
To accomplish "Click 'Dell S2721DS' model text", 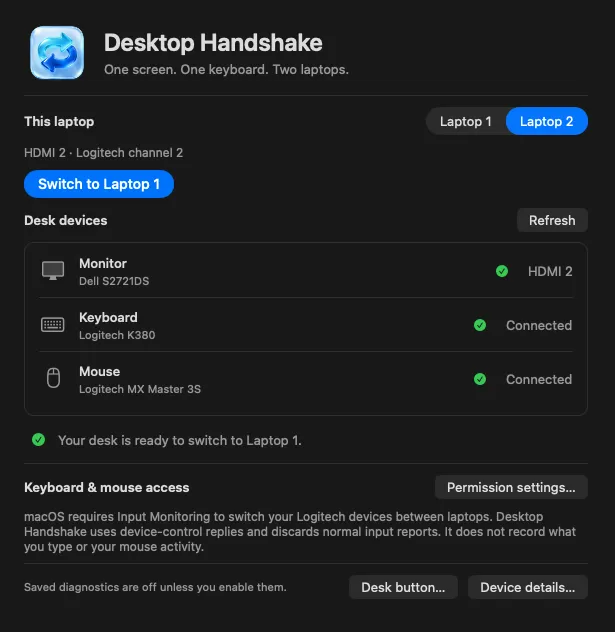I will click(x=114, y=281).
